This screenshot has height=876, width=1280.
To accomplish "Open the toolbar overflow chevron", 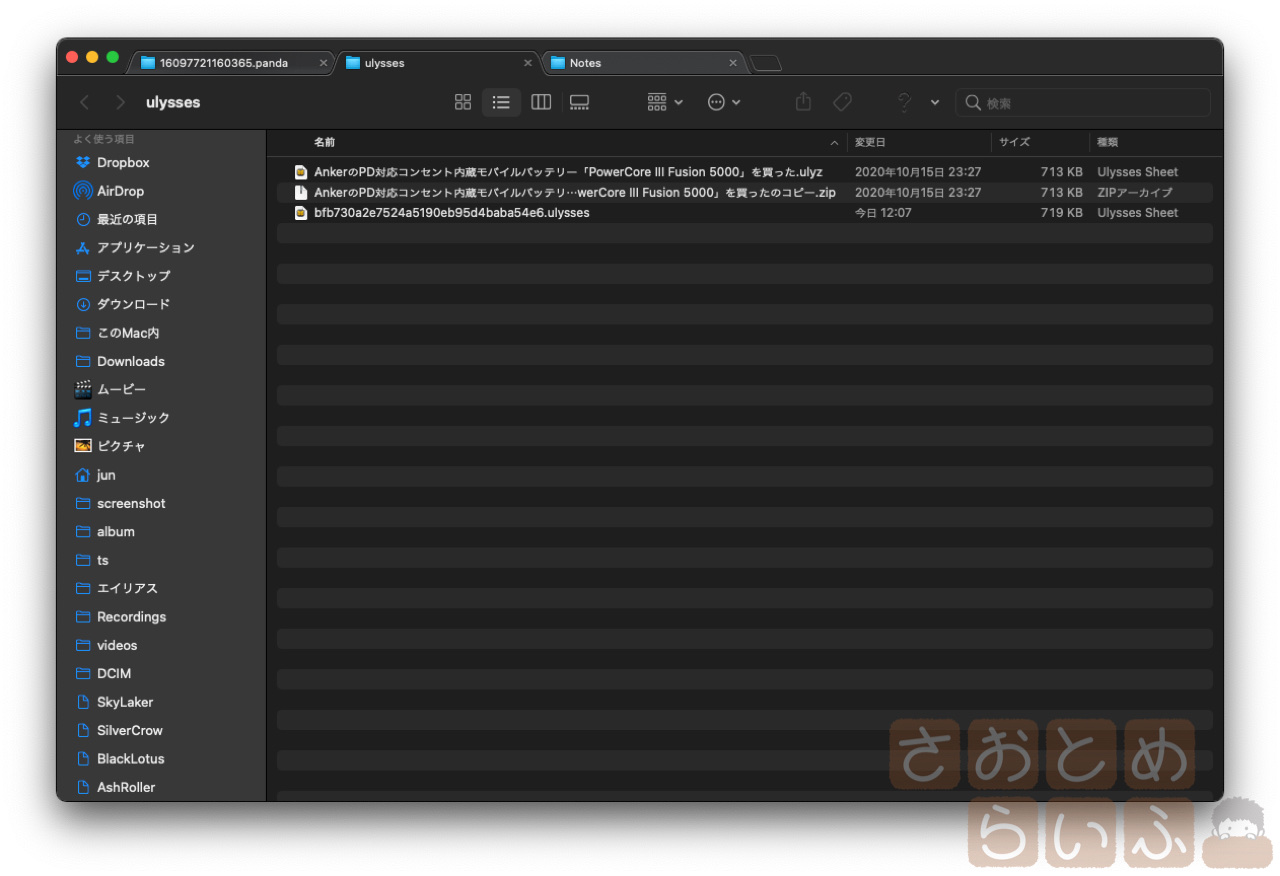I will pos(935,102).
